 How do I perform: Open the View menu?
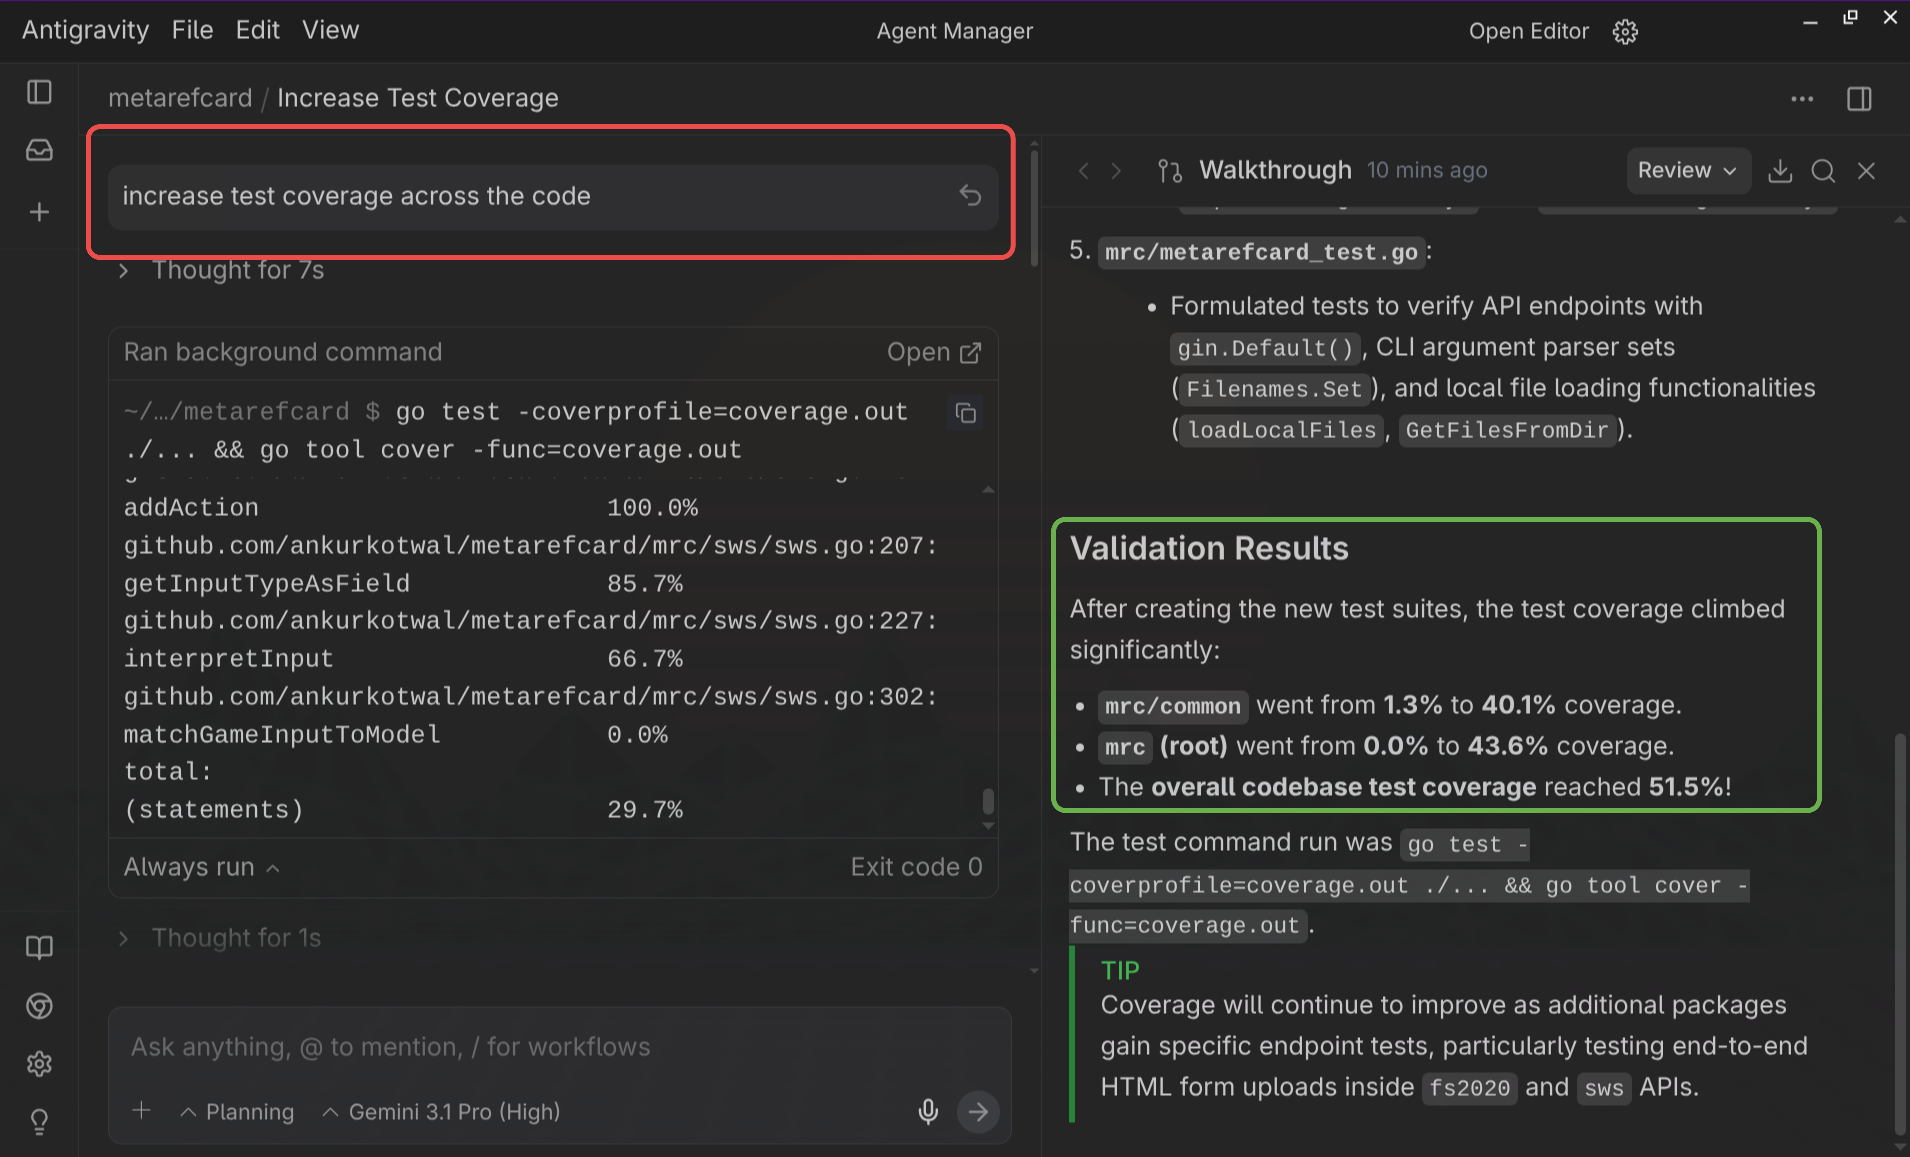pyautogui.click(x=330, y=30)
